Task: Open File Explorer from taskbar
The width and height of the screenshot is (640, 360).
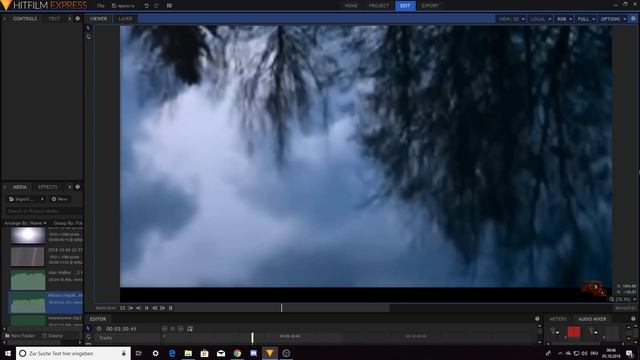Action: click(x=188, y=353)
